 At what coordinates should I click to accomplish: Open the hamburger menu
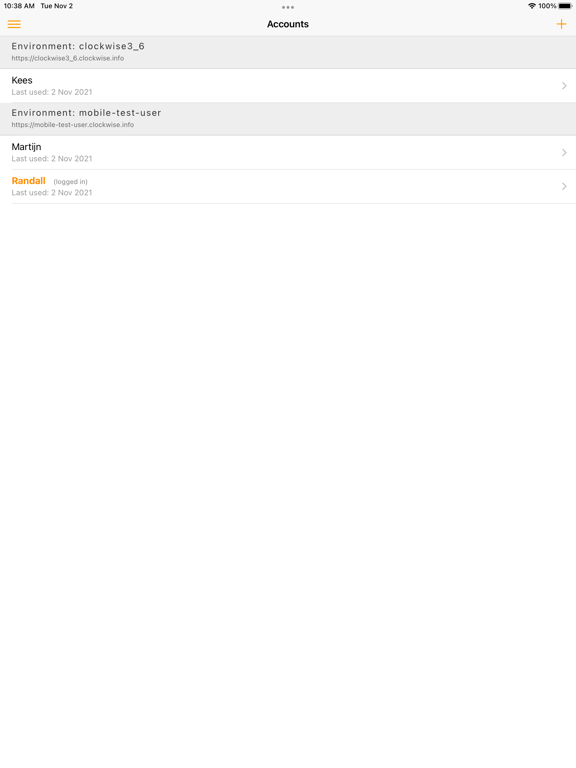point(14,24)
